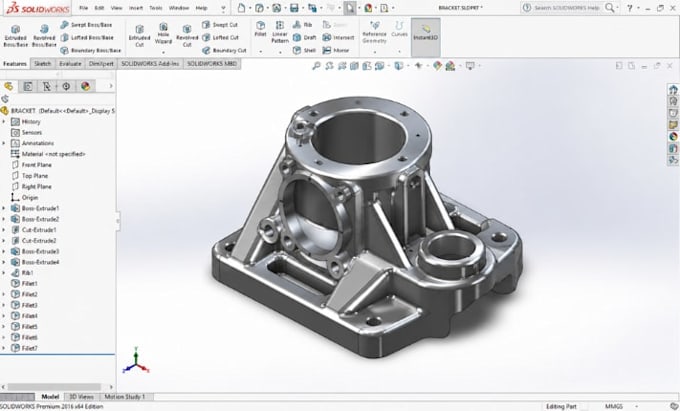
Task: Open the Window menu
Action: pos(179,8)
